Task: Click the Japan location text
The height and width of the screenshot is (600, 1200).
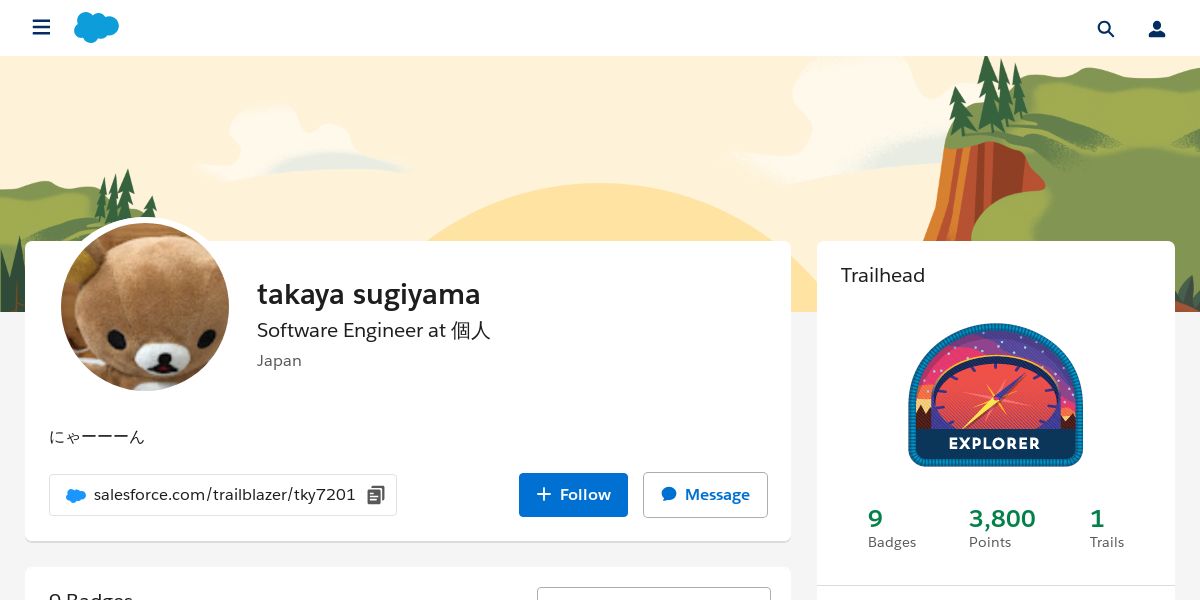Action: [279, 361]
